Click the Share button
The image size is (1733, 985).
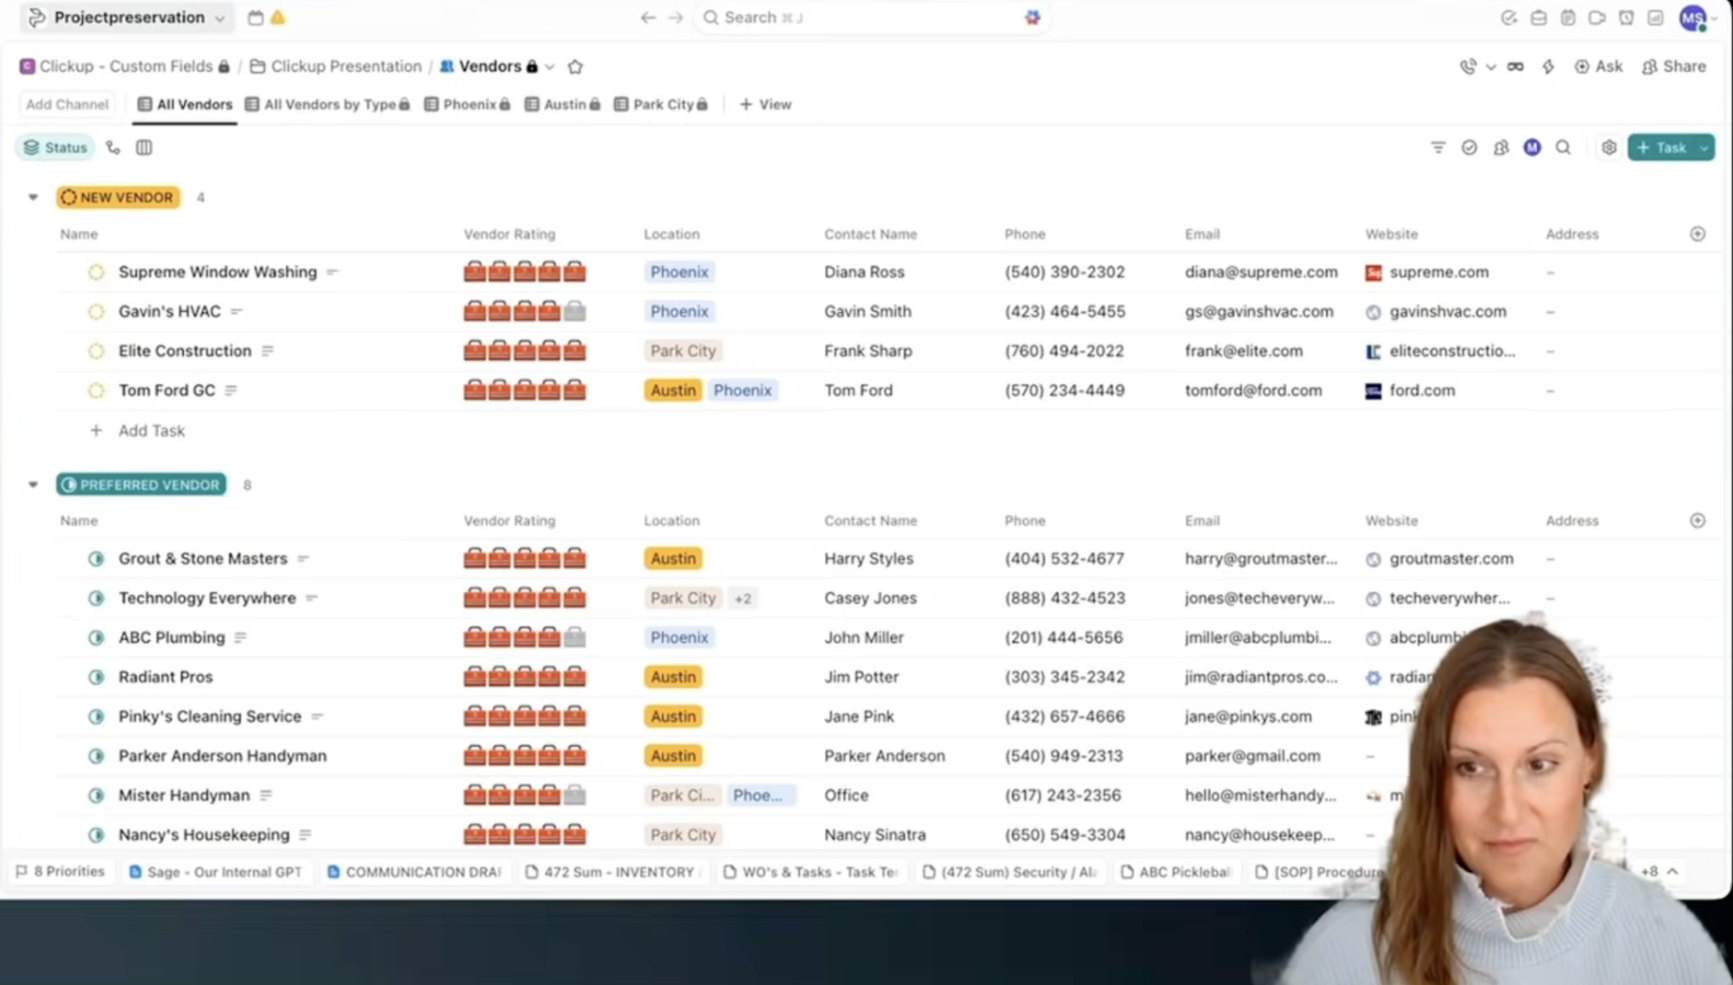(x=1674, y=67)
